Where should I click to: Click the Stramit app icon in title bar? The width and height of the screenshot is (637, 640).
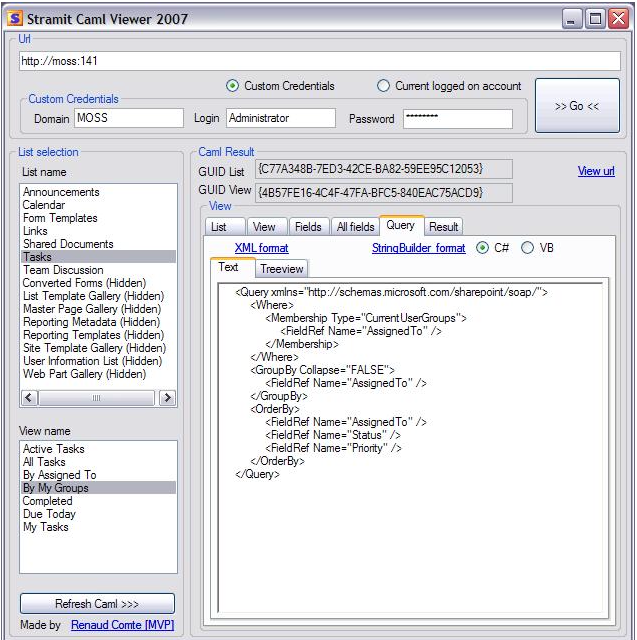(15, 18)
